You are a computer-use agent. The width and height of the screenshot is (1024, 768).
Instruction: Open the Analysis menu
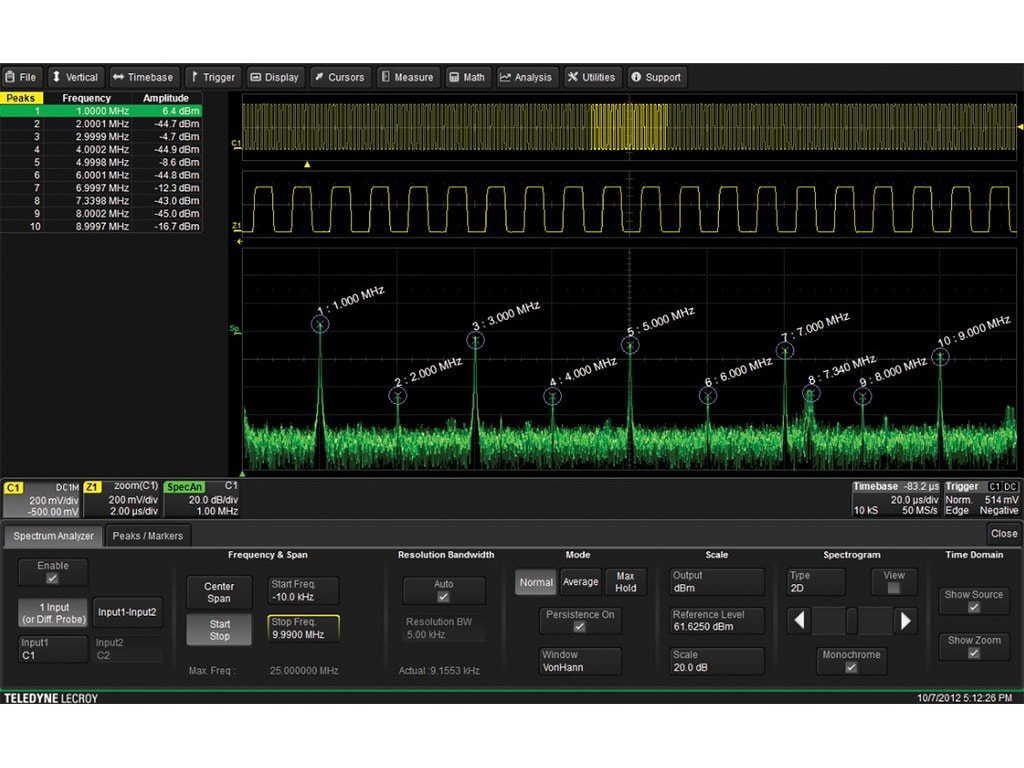pyautogui.click(x=527, y=76)
